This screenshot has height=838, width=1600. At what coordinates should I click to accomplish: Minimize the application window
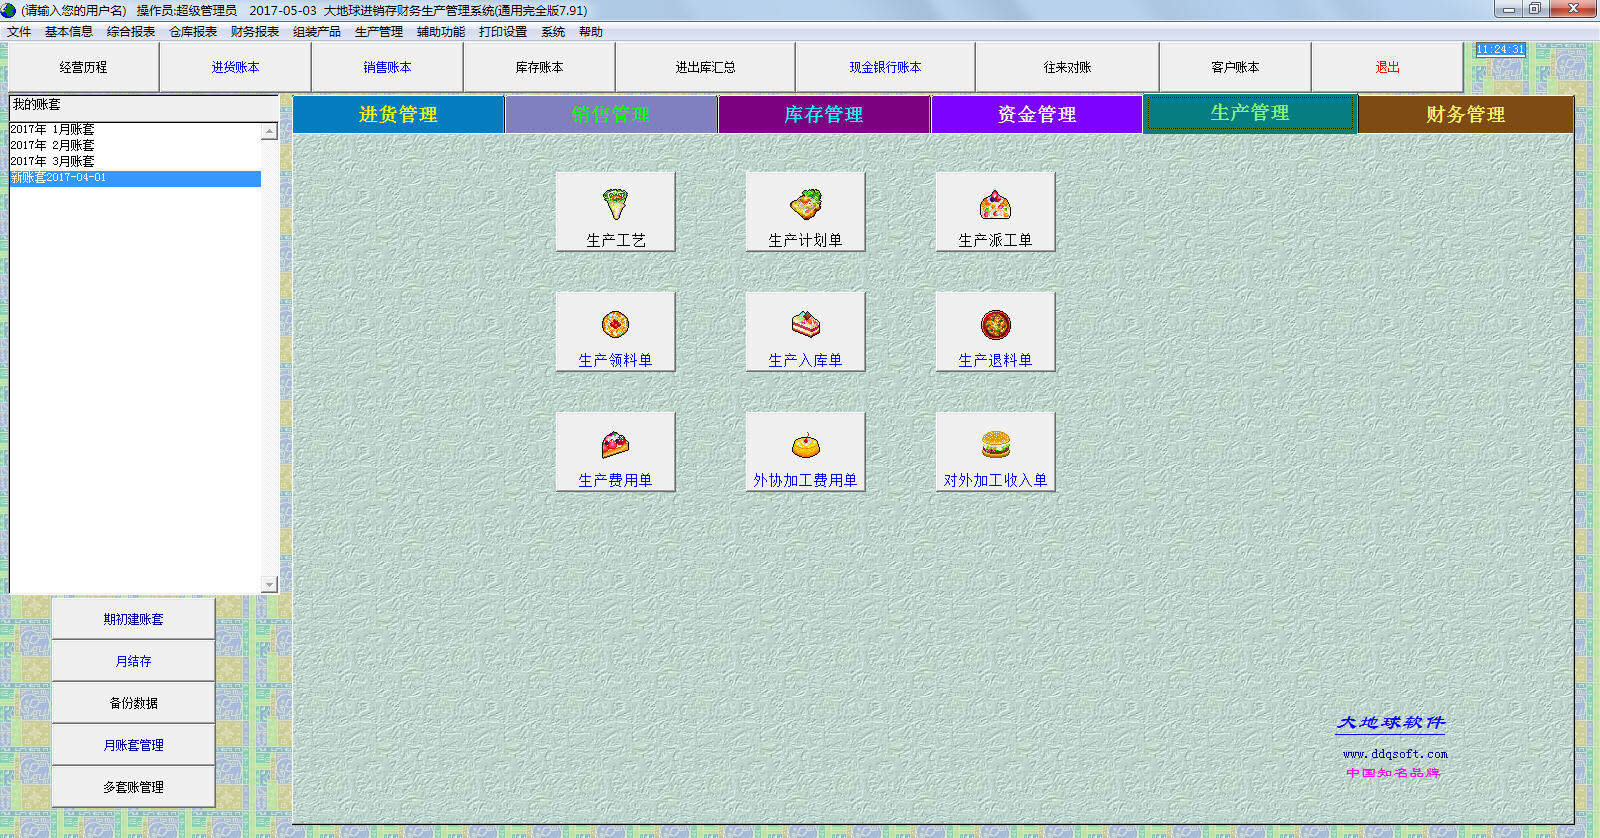click(x=1509, y=10)
